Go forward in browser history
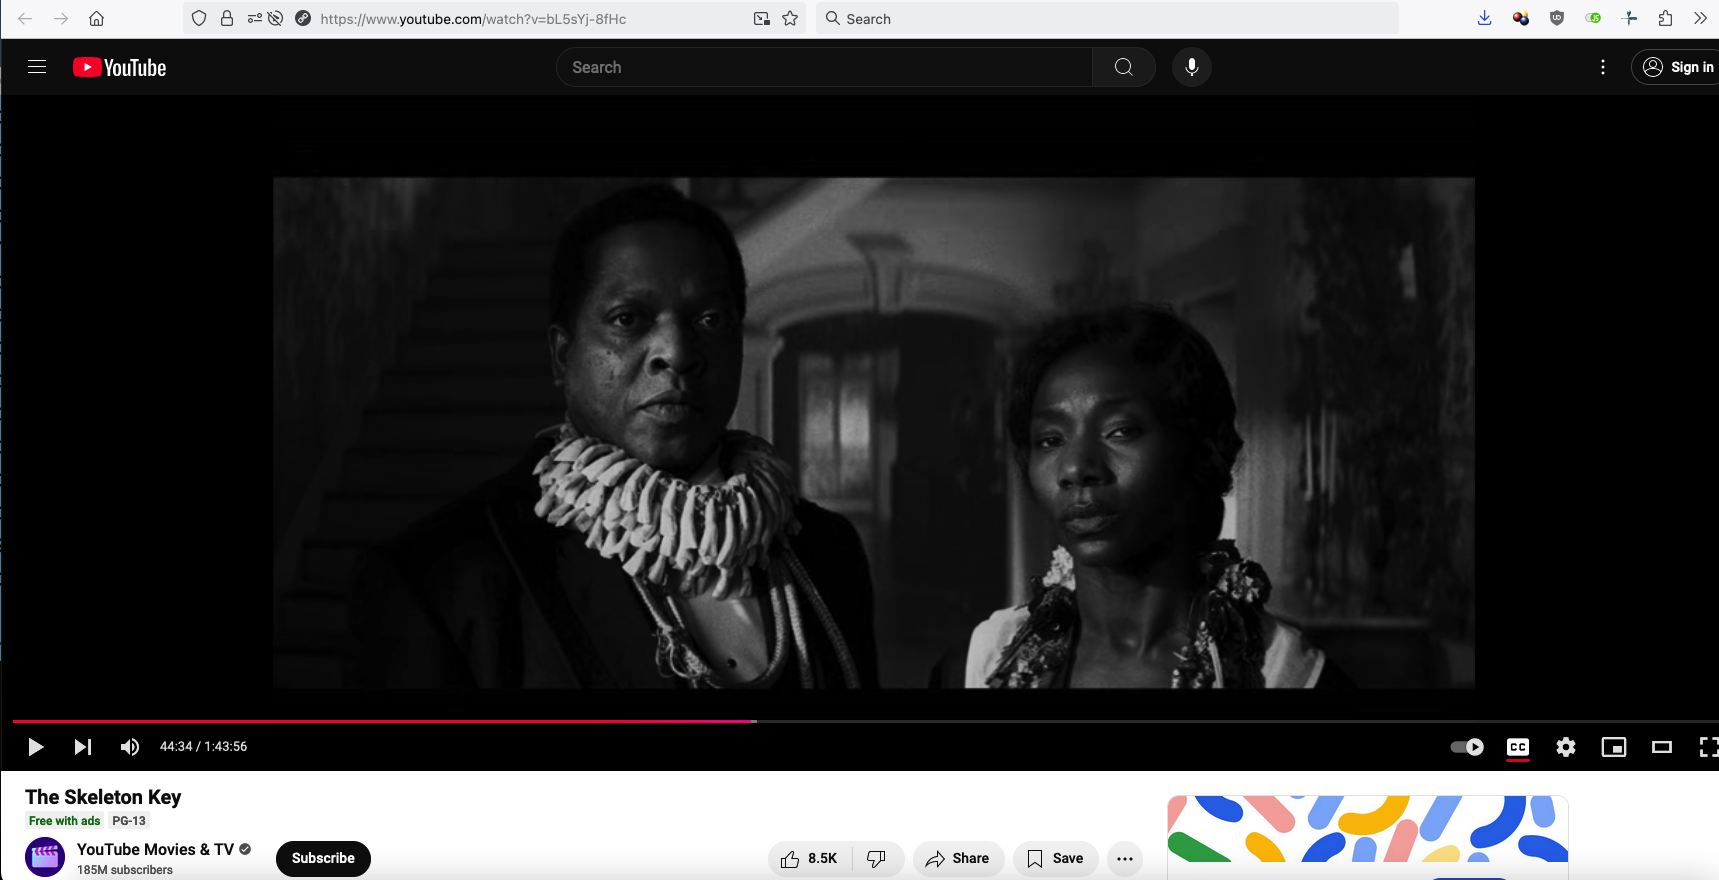Screen dimensions: 1719x880 [x=61, y=19]
